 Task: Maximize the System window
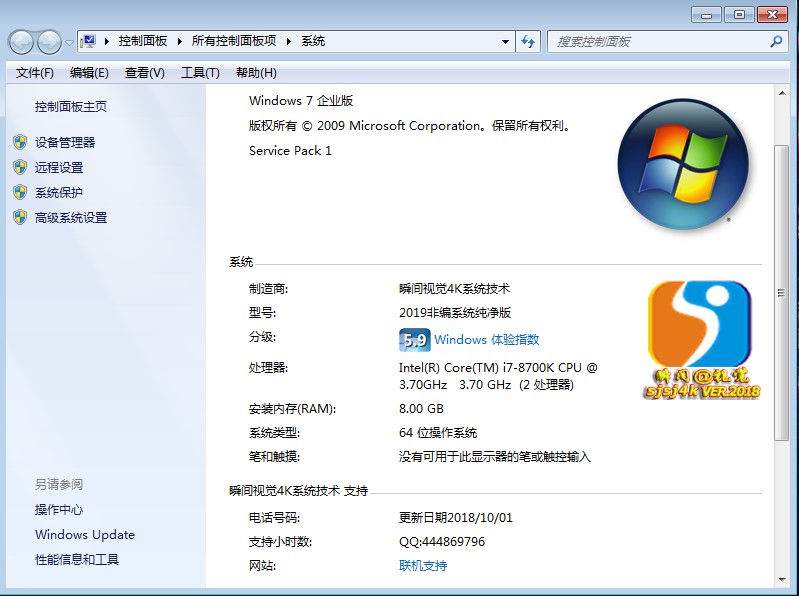[739, 15]
